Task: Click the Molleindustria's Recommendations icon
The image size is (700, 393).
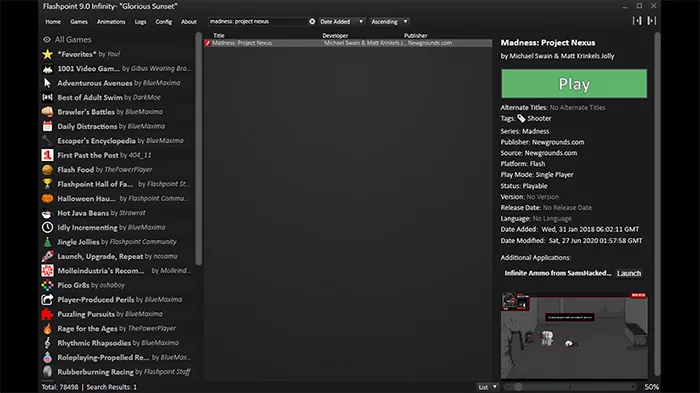Action: pyautogui.click(x=47, y=271)
